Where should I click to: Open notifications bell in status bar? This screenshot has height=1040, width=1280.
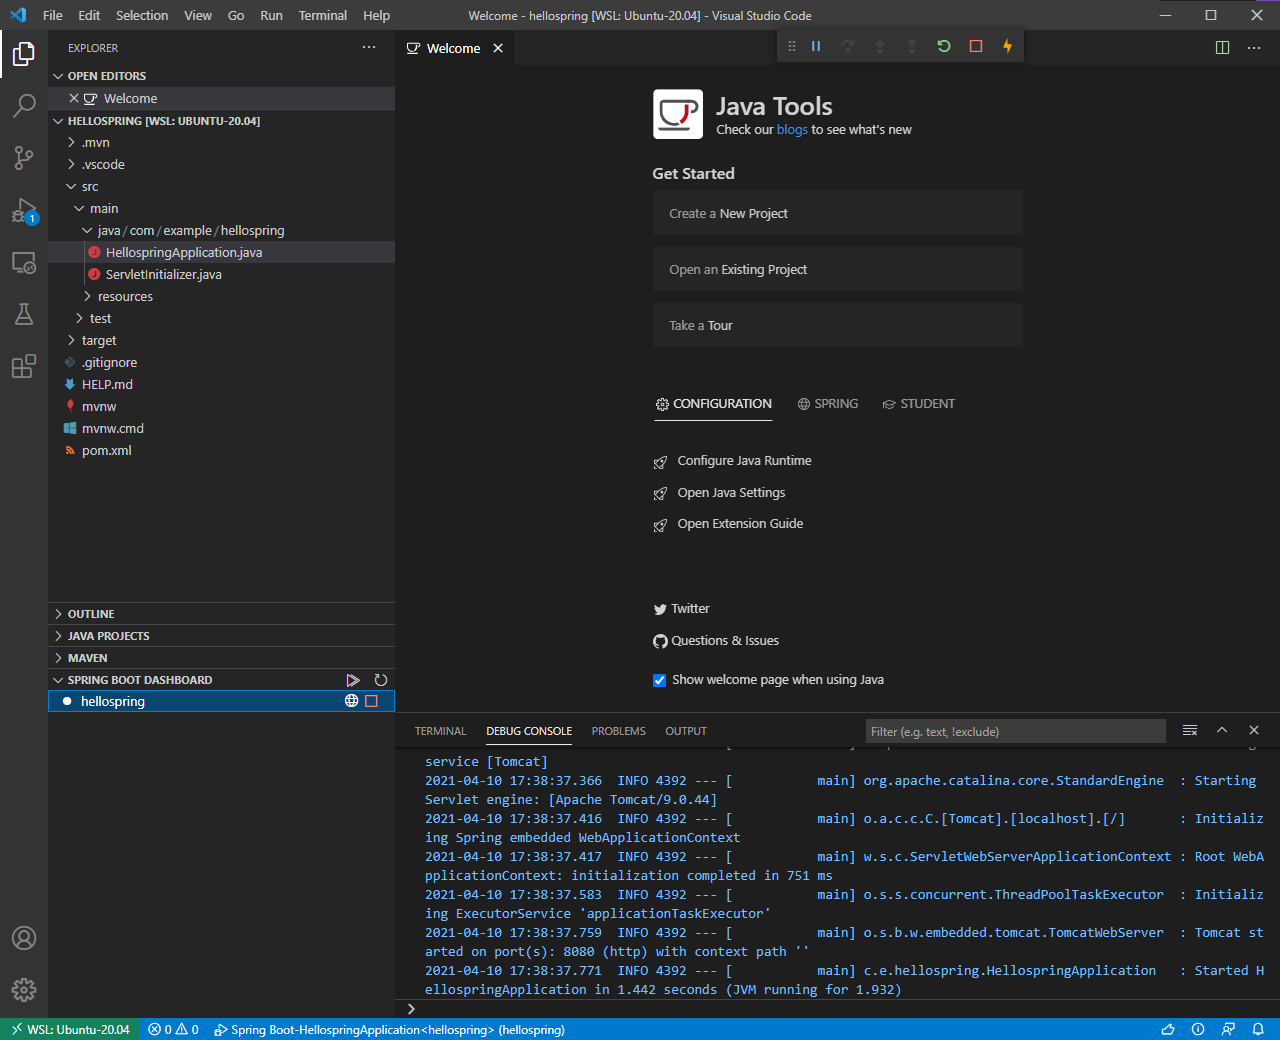(x=1259, y=1029)
